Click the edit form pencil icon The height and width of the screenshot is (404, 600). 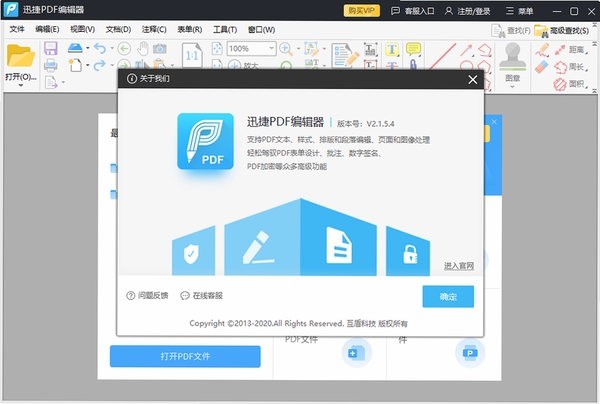click(x=345, y=55)
